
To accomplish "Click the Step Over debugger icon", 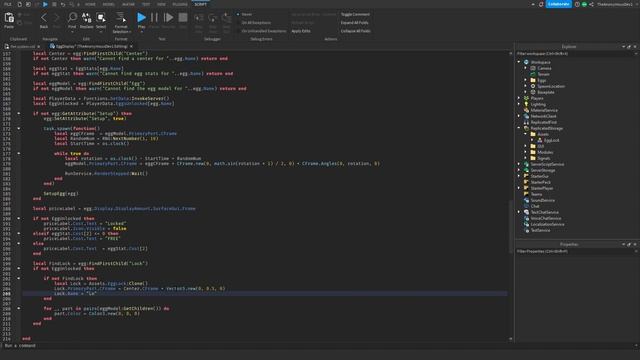I will (x=213, y=18).
